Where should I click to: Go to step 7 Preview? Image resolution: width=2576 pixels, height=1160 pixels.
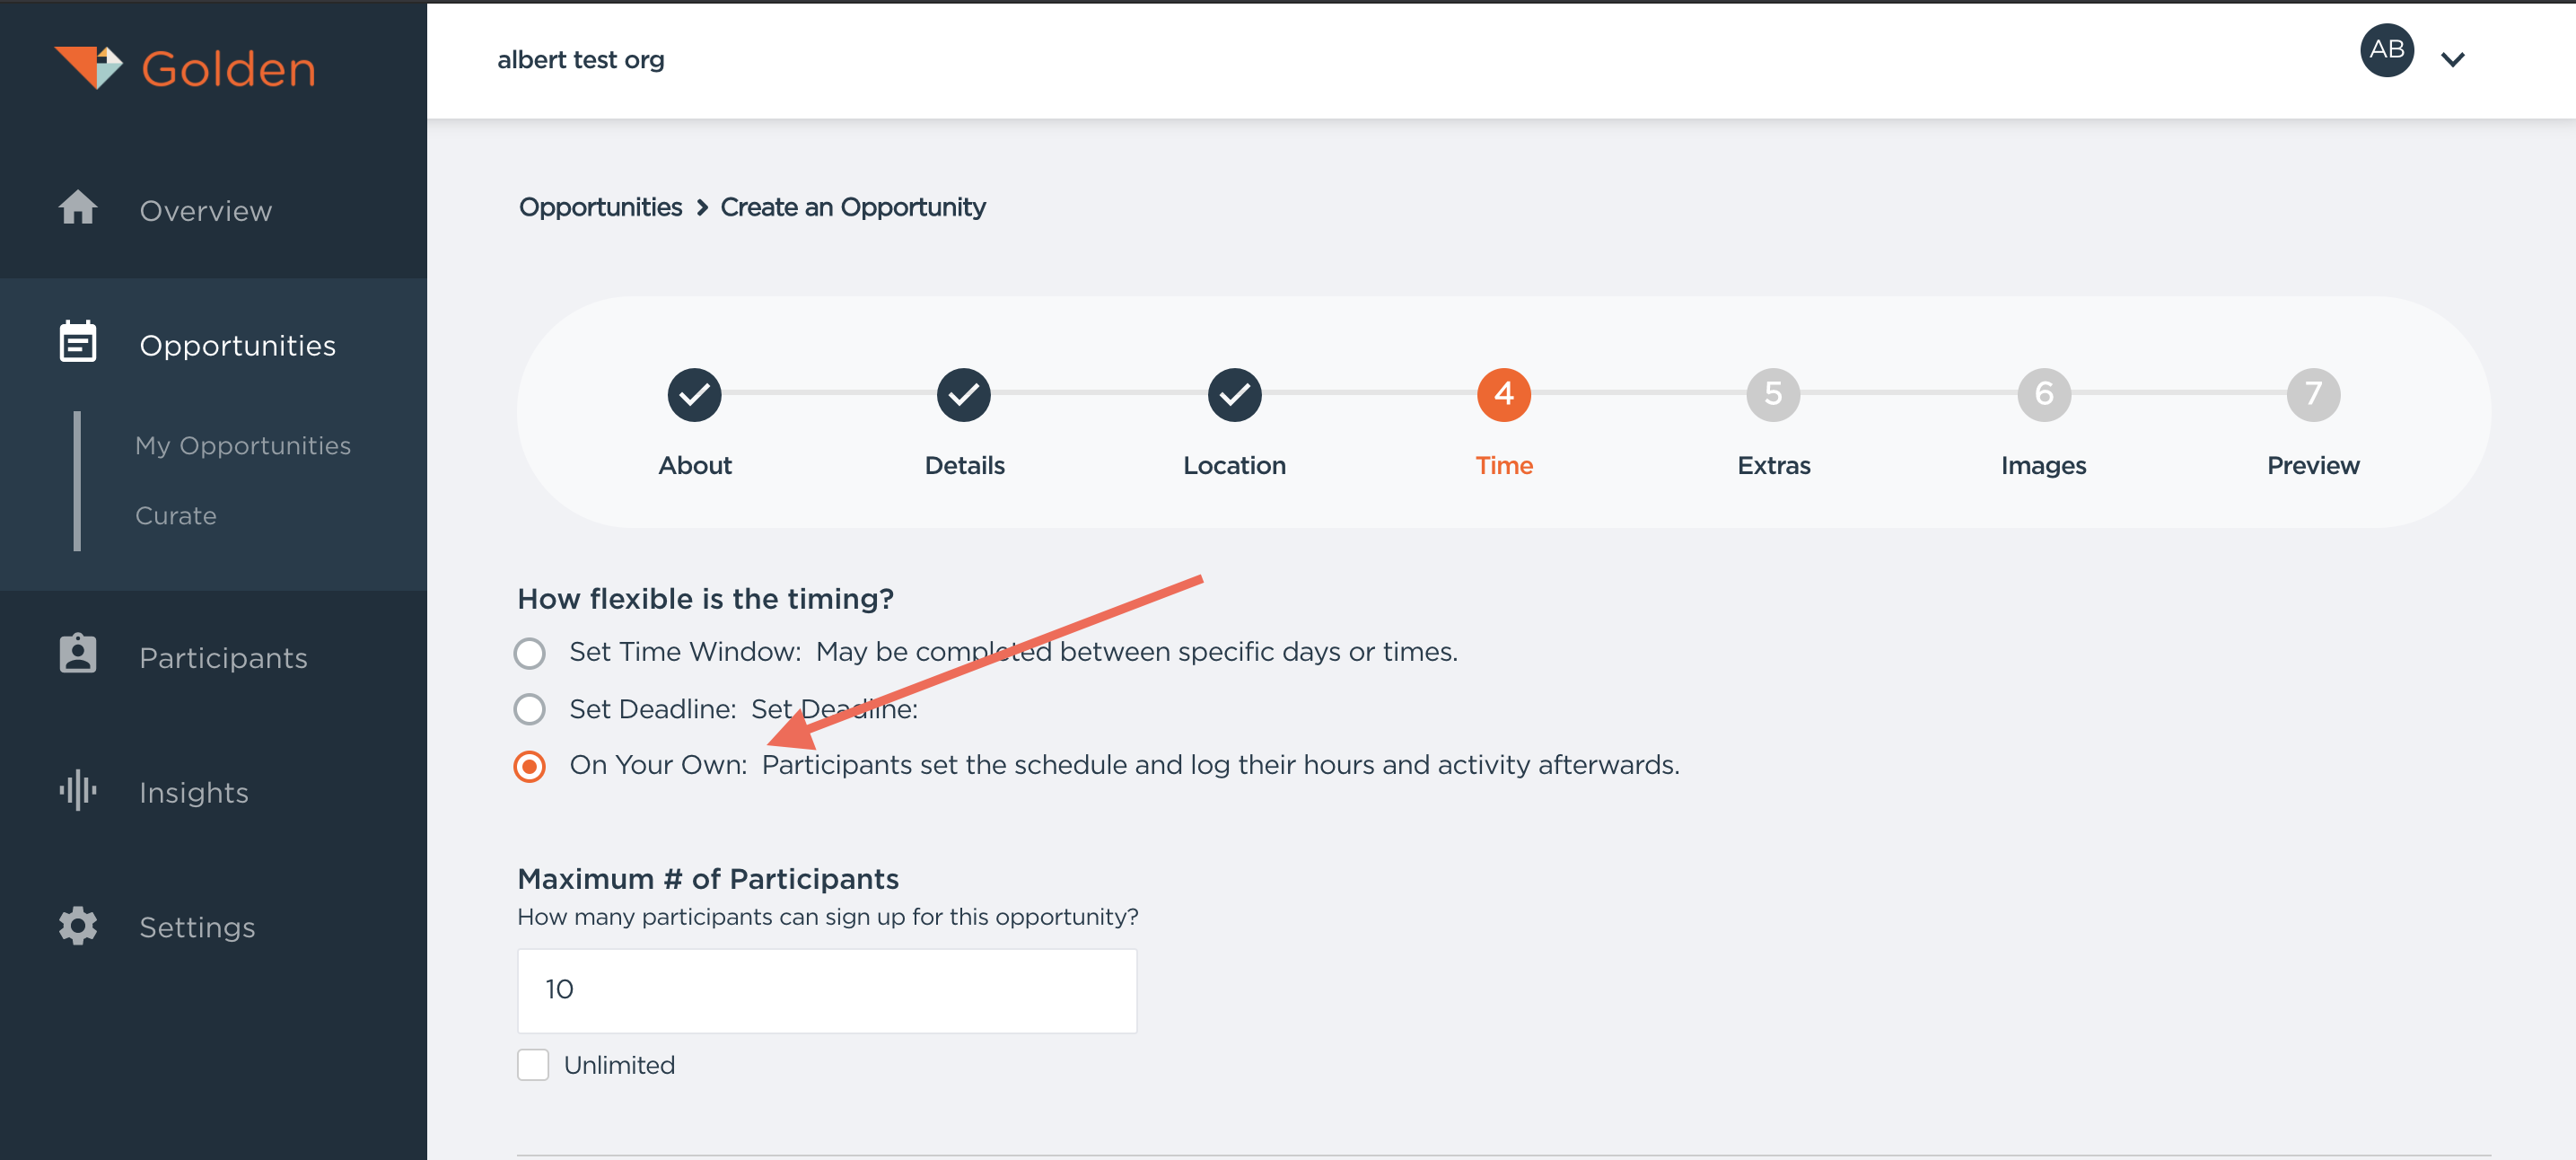[2312, 395]
